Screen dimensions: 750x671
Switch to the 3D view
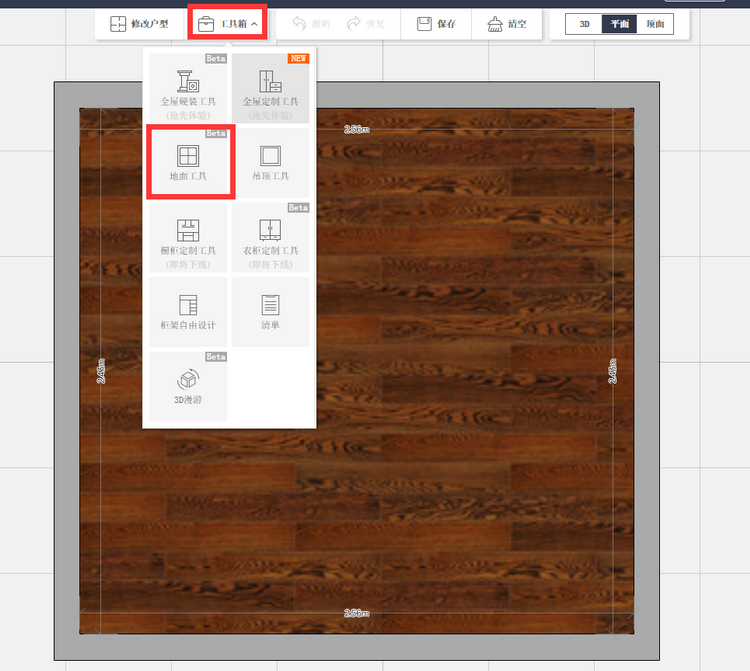click(584, 24)
